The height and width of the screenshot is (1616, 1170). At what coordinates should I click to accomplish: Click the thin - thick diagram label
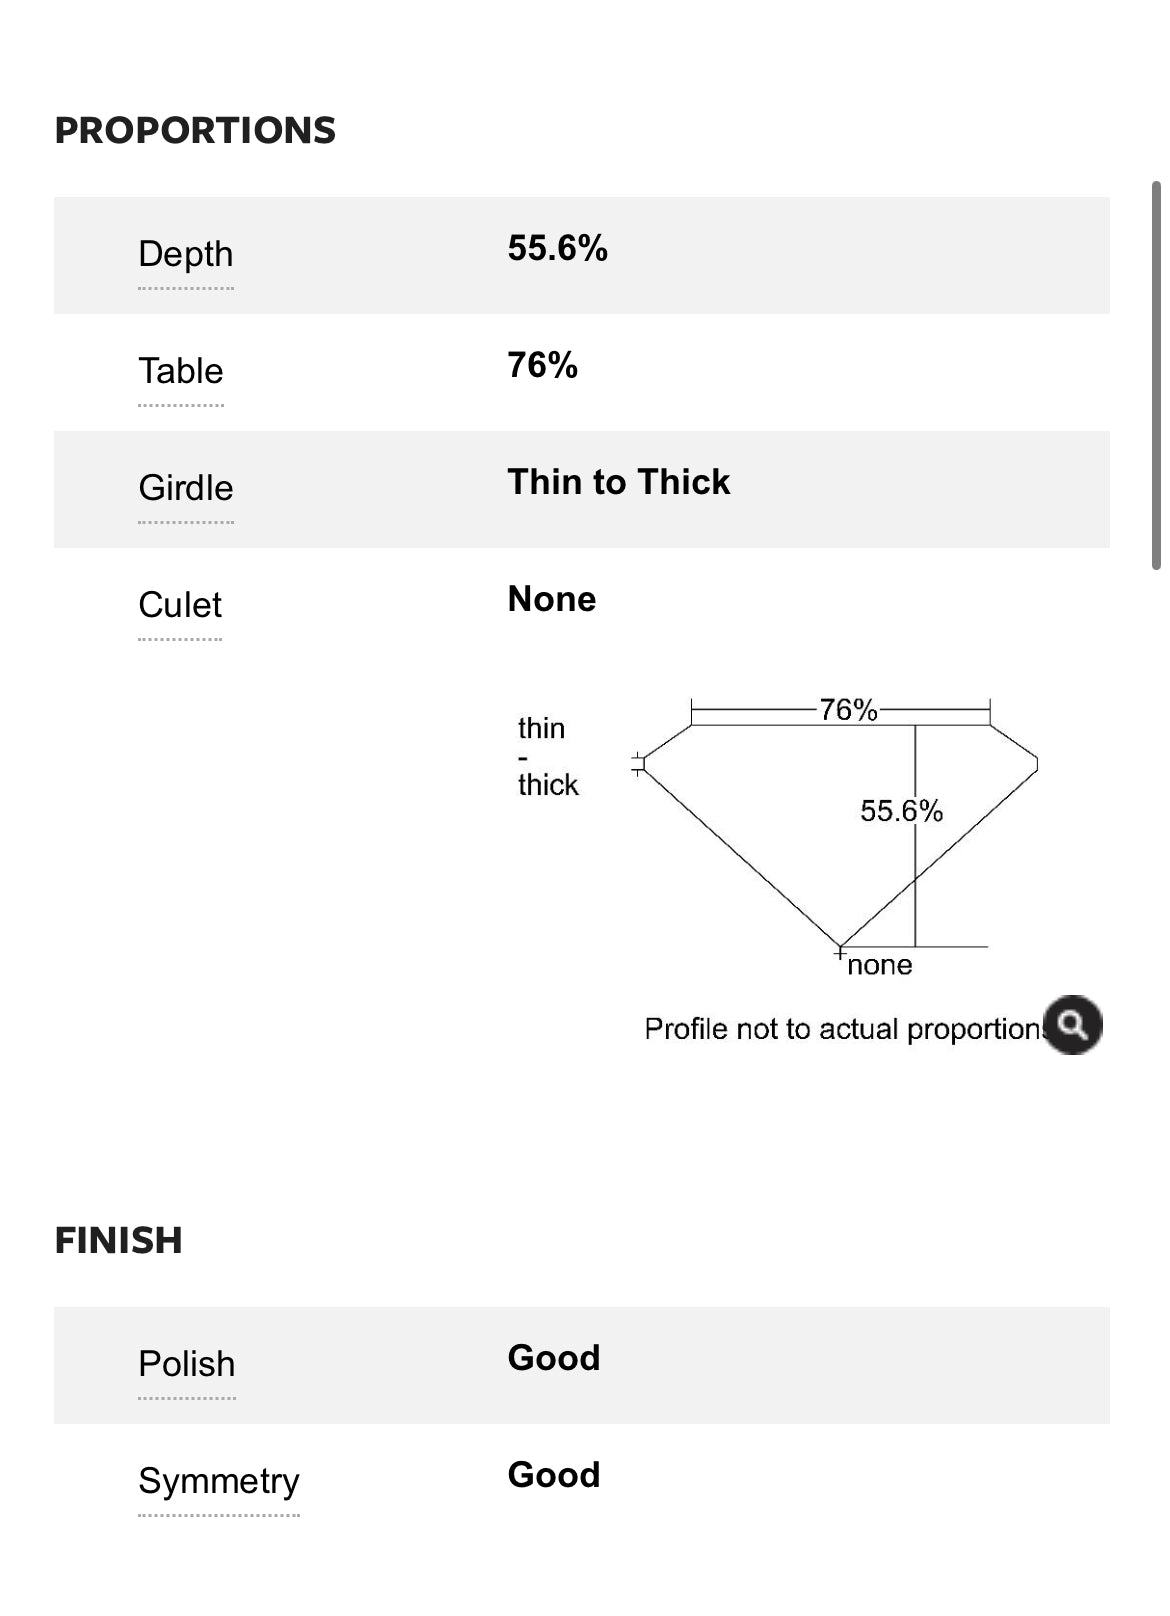coord(548,756)
